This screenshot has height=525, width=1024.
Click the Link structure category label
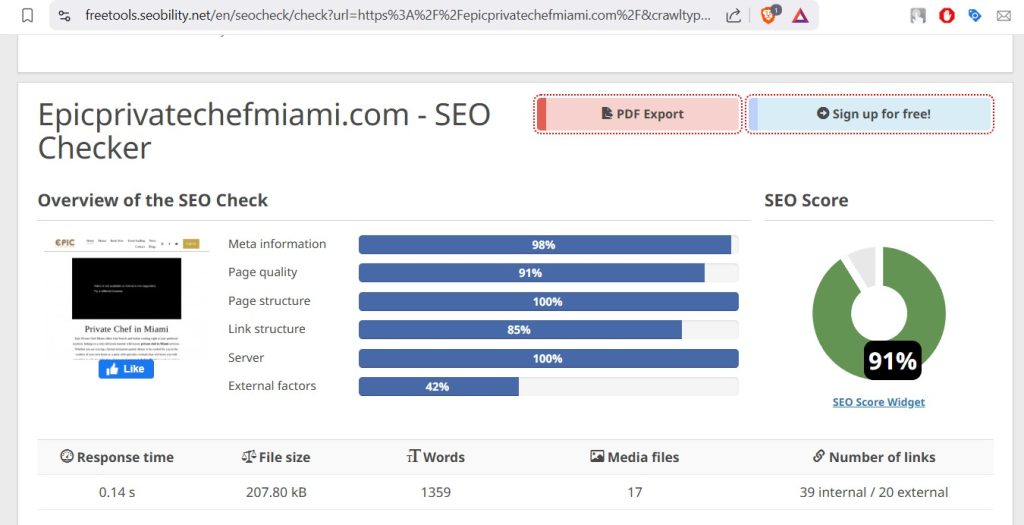[x=267, y=329]
